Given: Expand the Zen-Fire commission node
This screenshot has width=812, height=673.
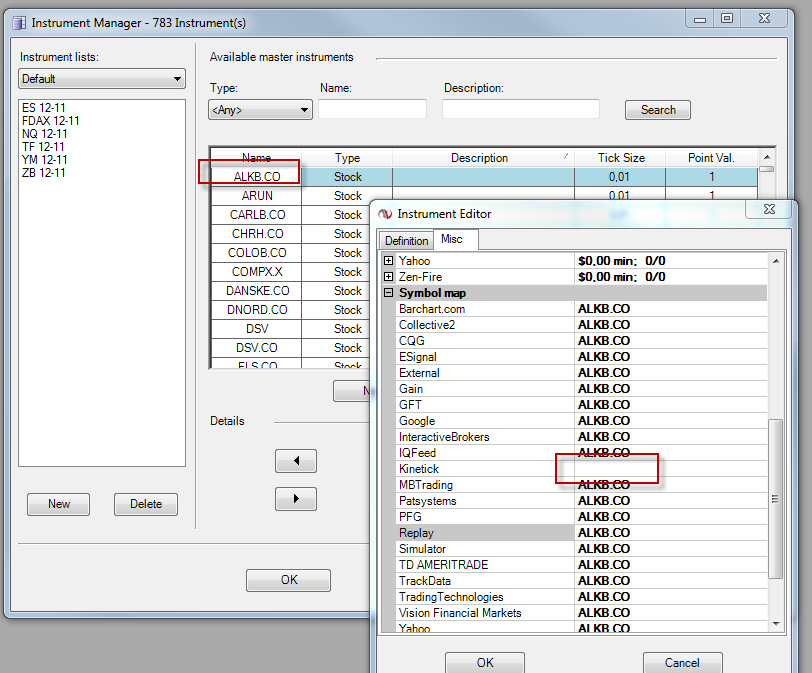Looking at the screenshot, I should point(388,276).
